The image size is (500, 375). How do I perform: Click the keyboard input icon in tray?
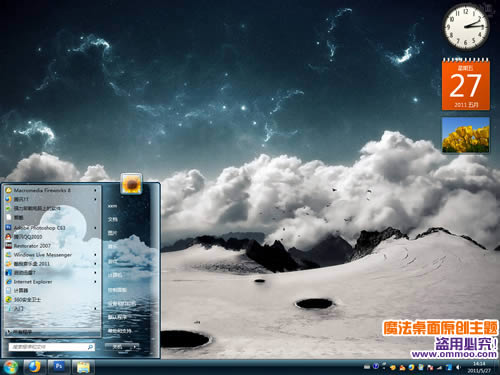(x=367, y=367)
